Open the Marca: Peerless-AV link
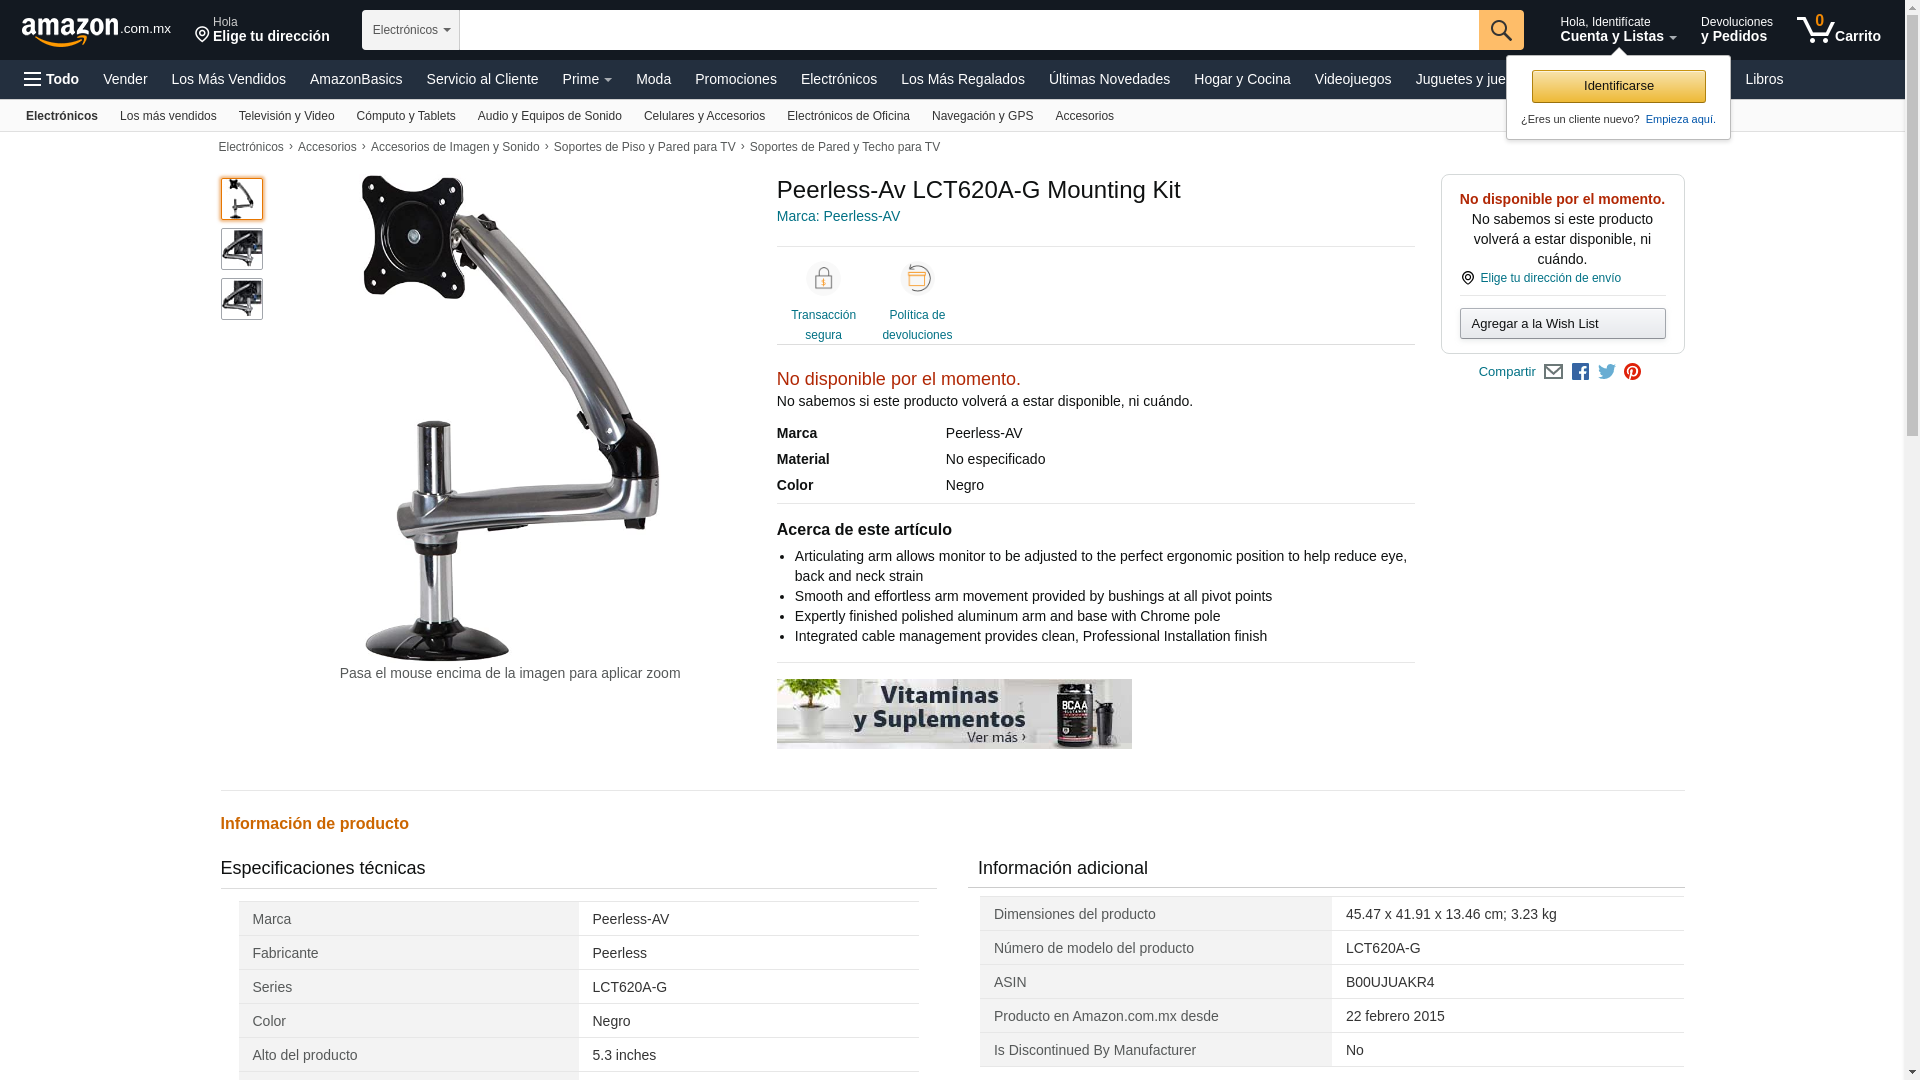This screenshot has width=1920, height=1080. point(838,216)
